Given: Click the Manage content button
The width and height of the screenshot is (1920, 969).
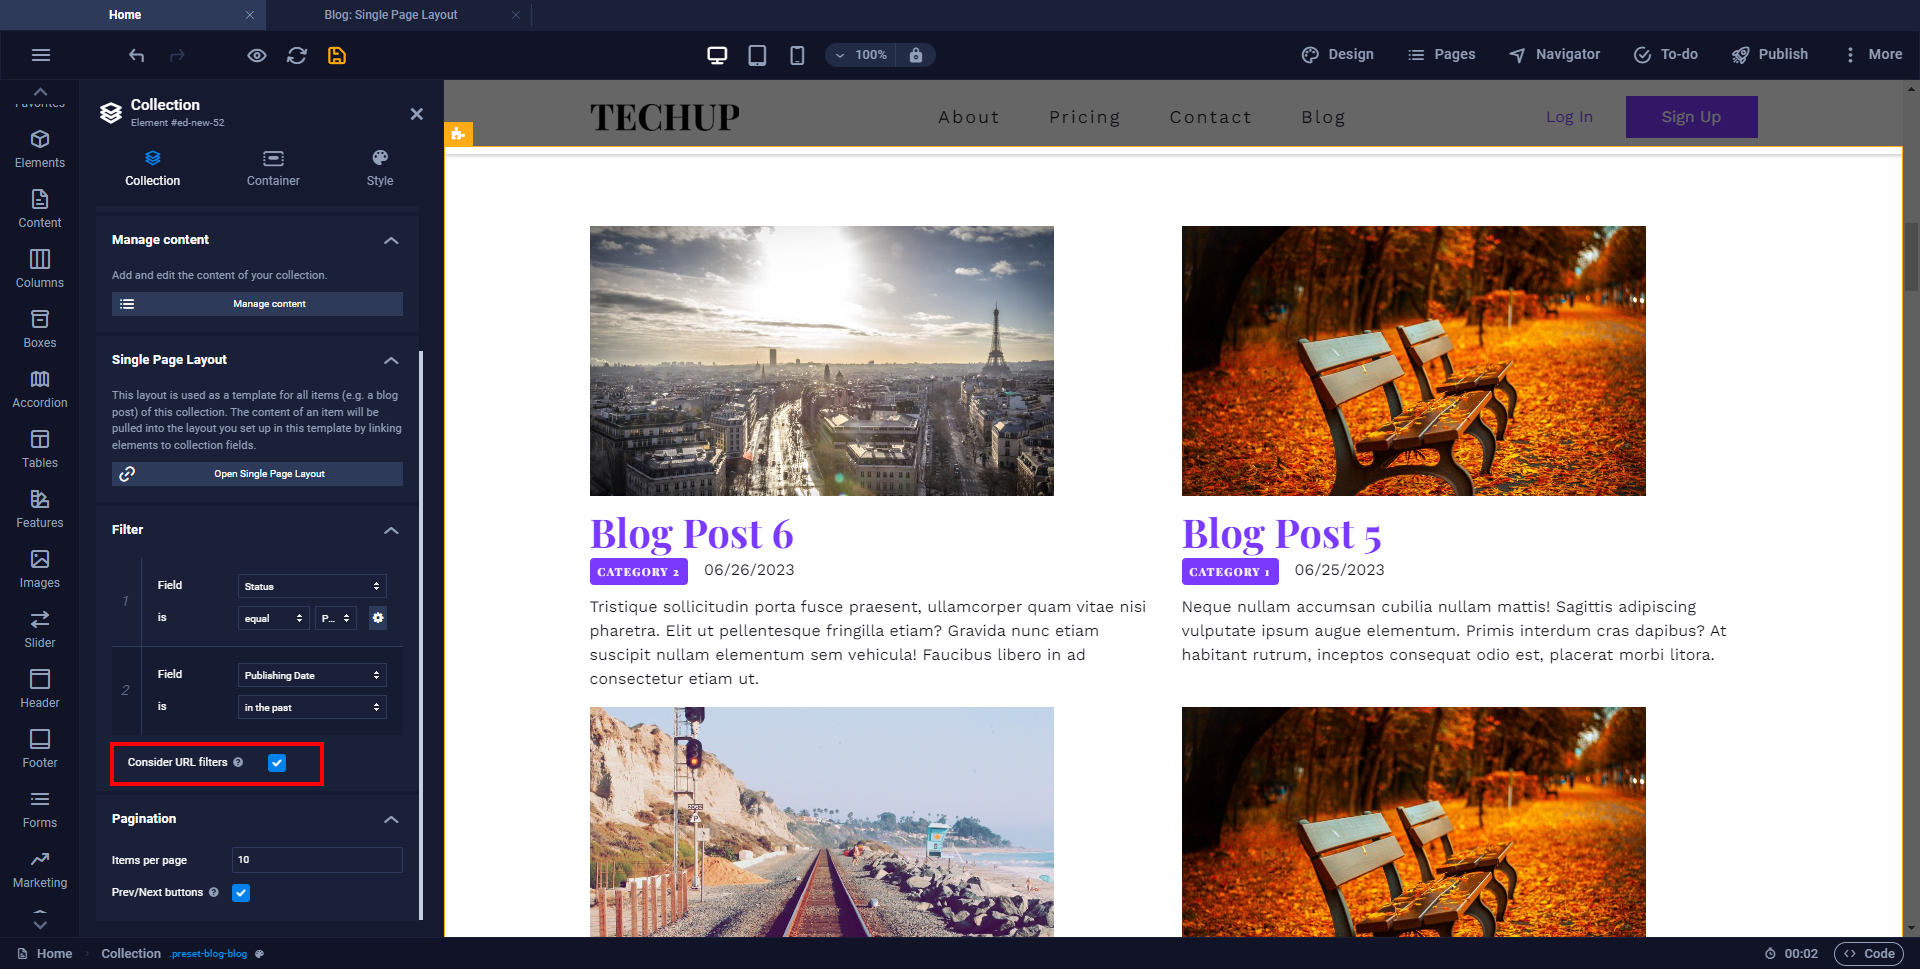Looking at the screenshot, I should 257,304.
